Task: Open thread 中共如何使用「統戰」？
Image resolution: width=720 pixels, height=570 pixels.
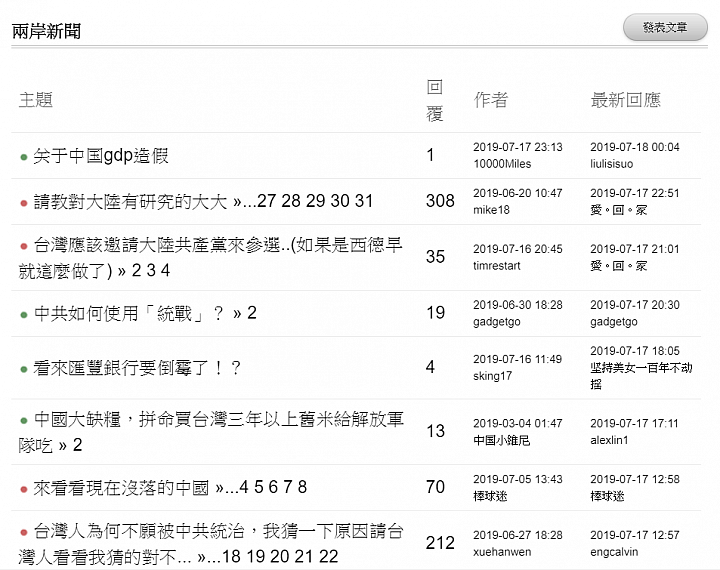Action: click(x=129, y=313)
